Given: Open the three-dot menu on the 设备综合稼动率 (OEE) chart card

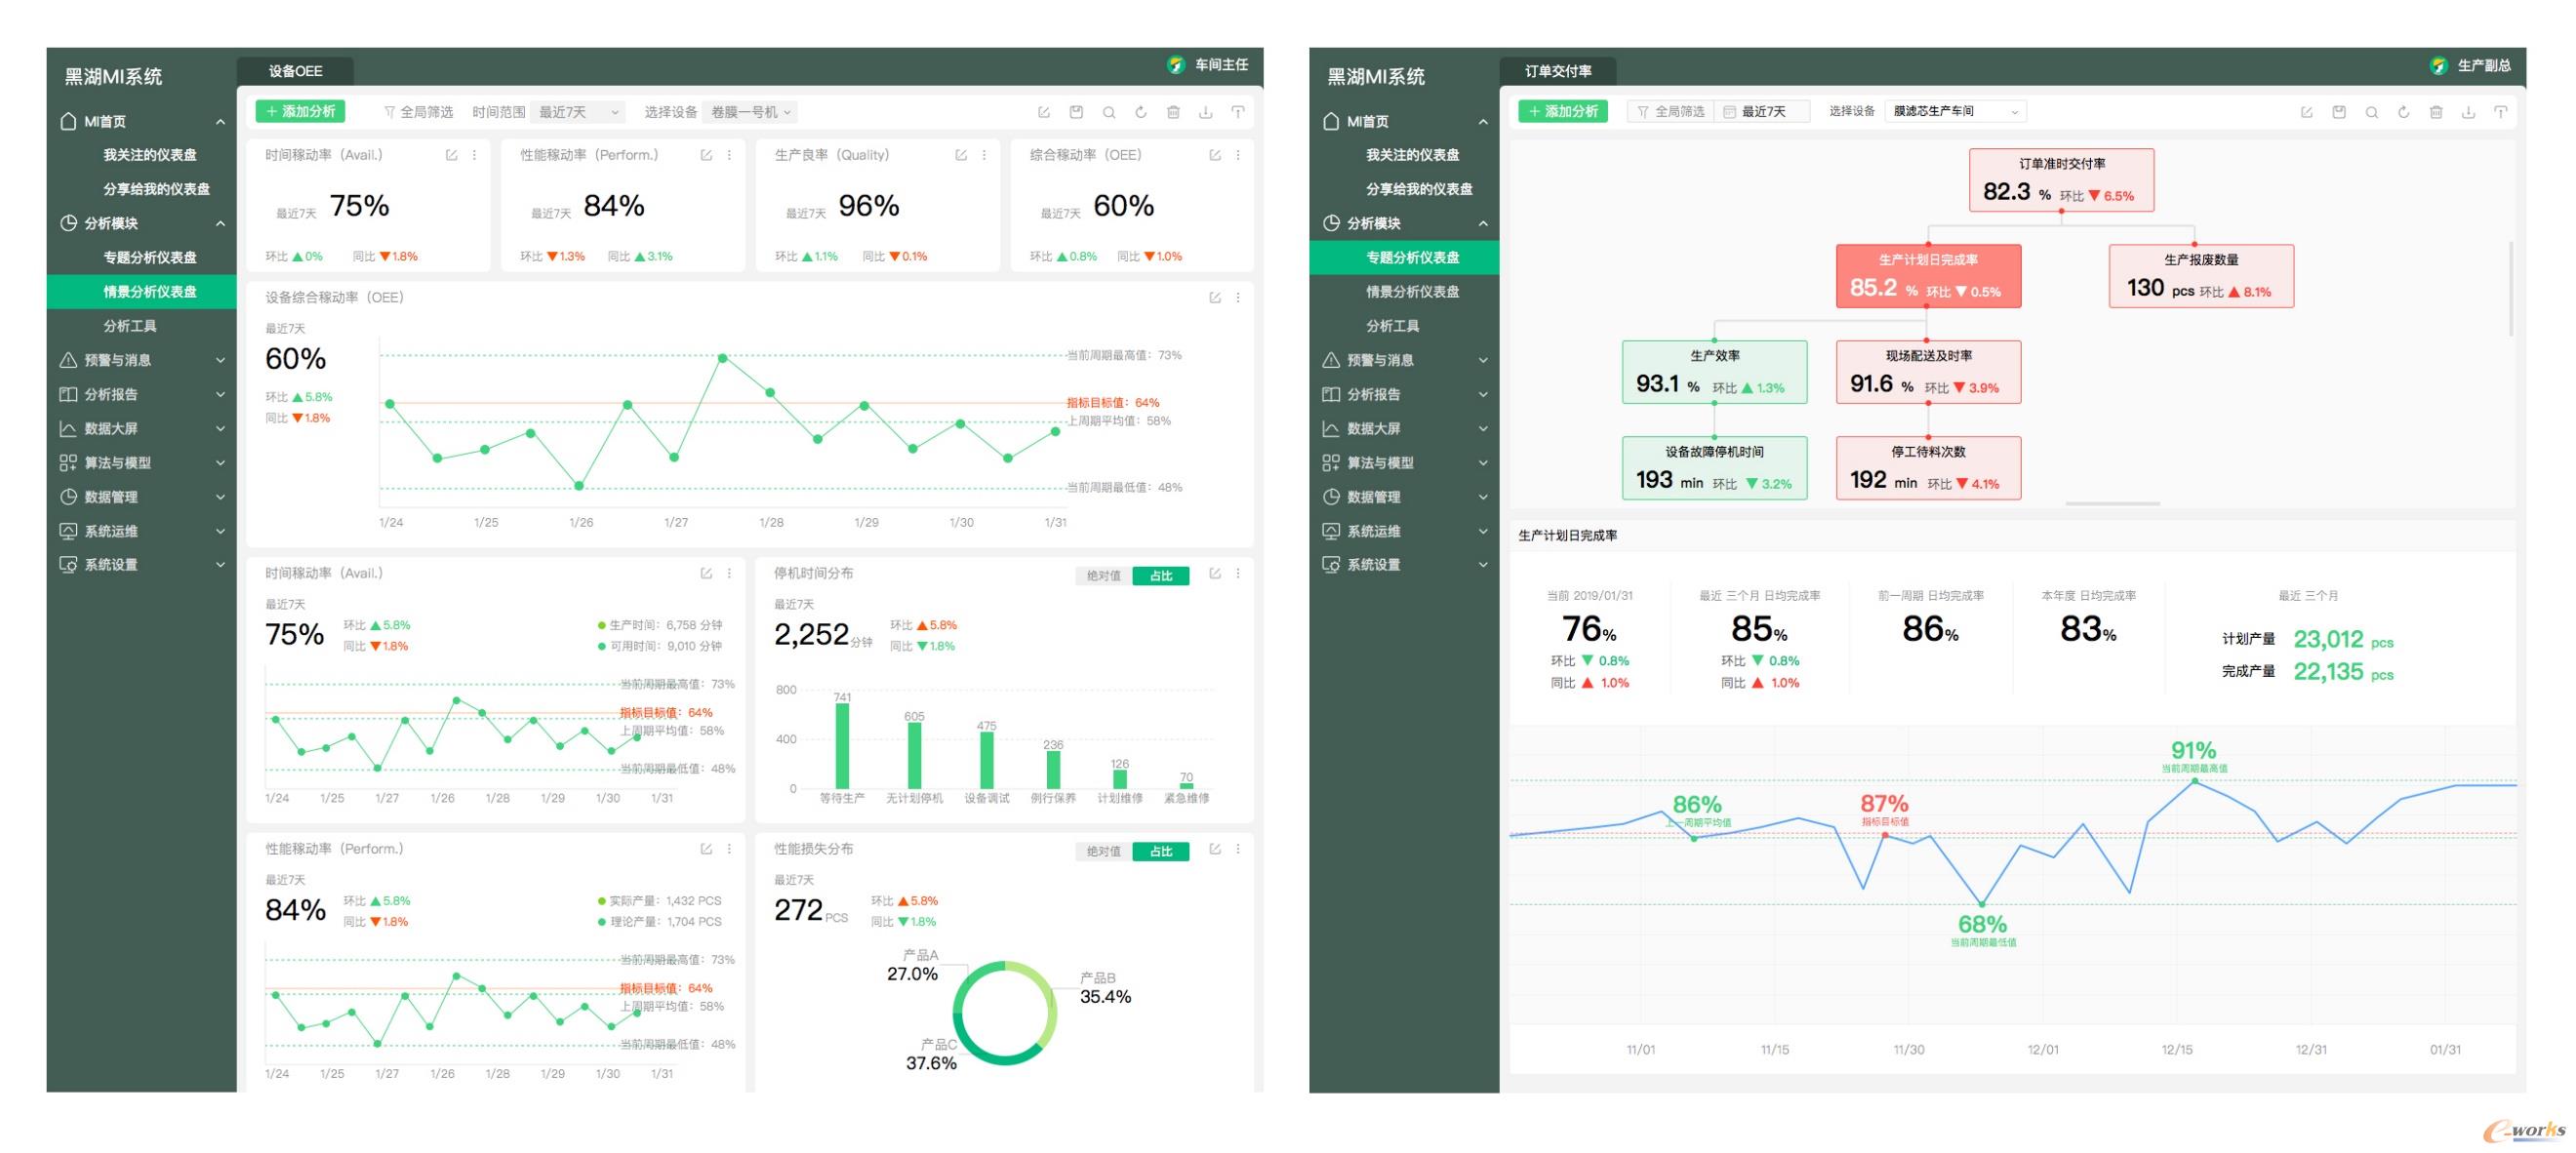Looking at the screenshot, I should [x=1238, y=298].
